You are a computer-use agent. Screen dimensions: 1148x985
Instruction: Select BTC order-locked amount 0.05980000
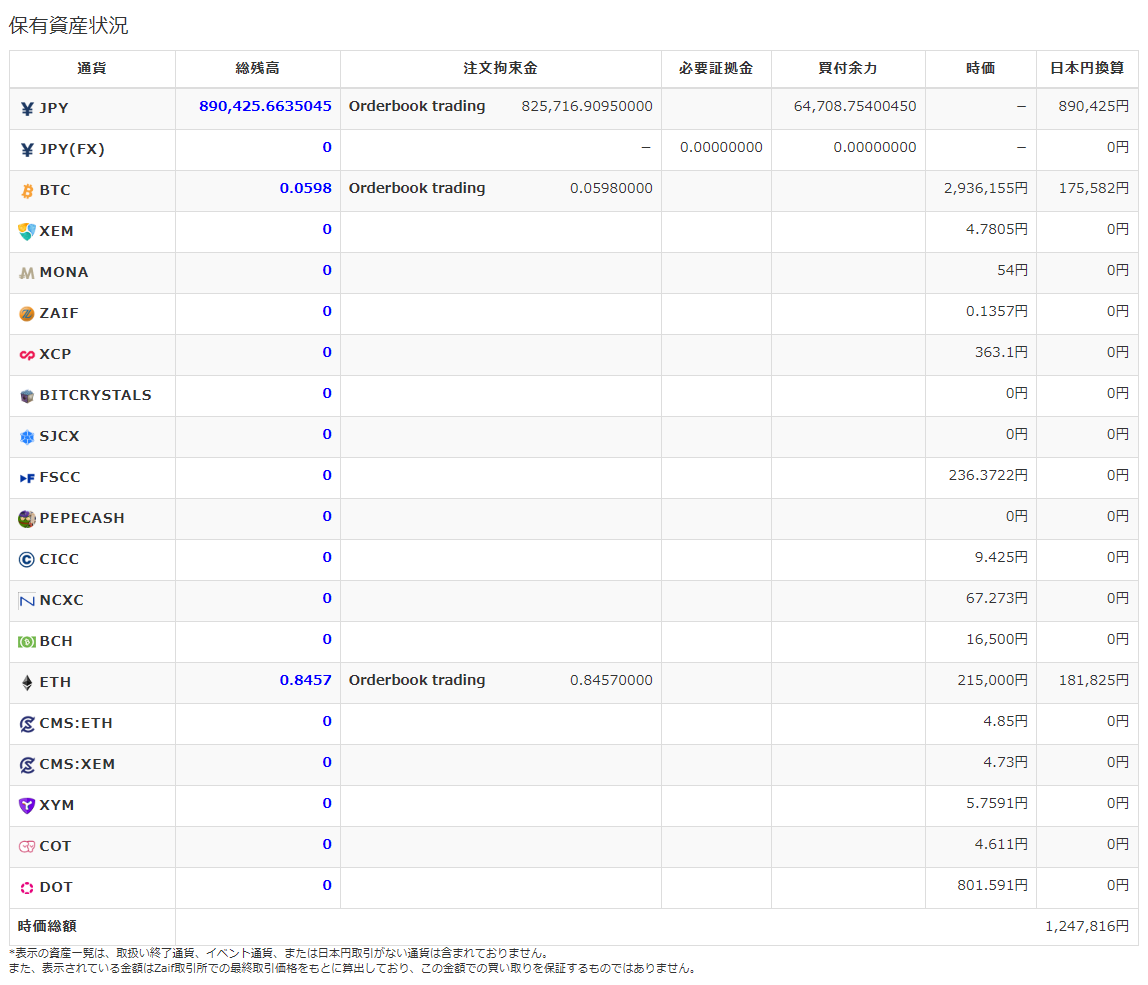[x=611, y=188]
